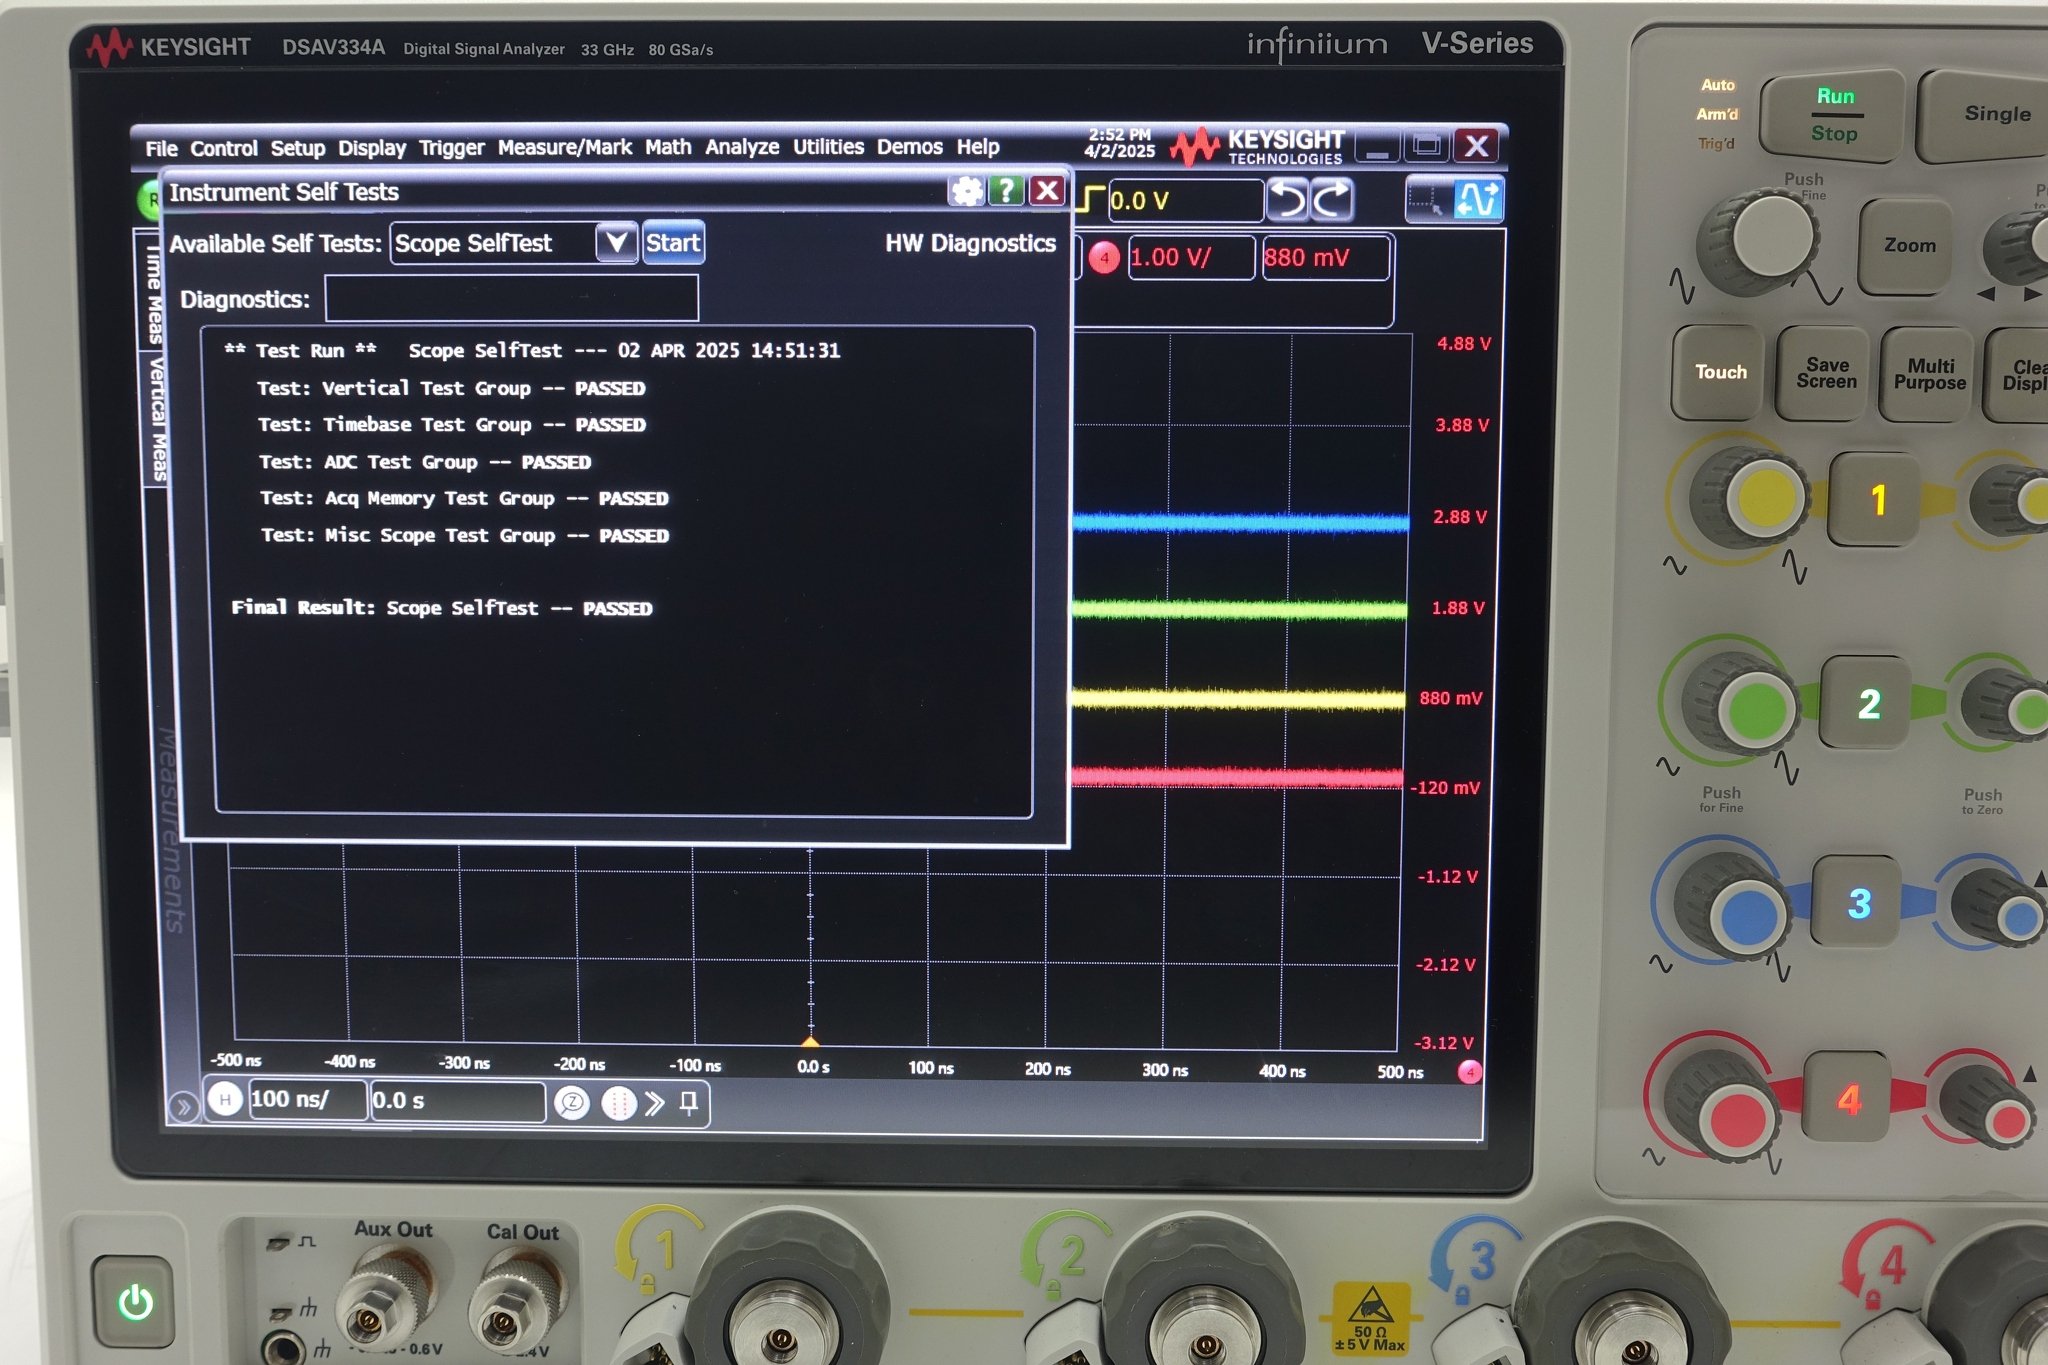Start the selected self test
This screenshot has height=1365, width=2048.
(673, 243)
